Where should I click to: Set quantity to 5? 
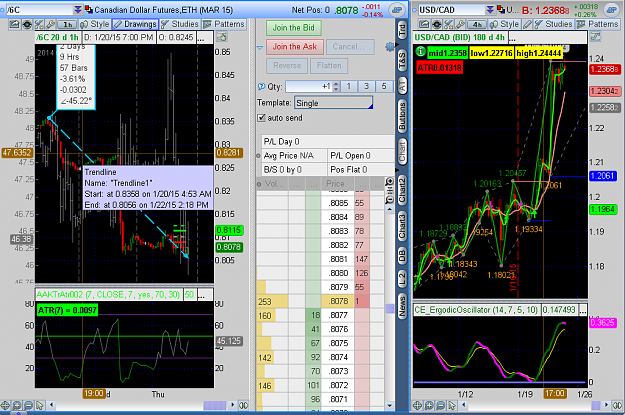pyautogui.click(x=384, y=86)
